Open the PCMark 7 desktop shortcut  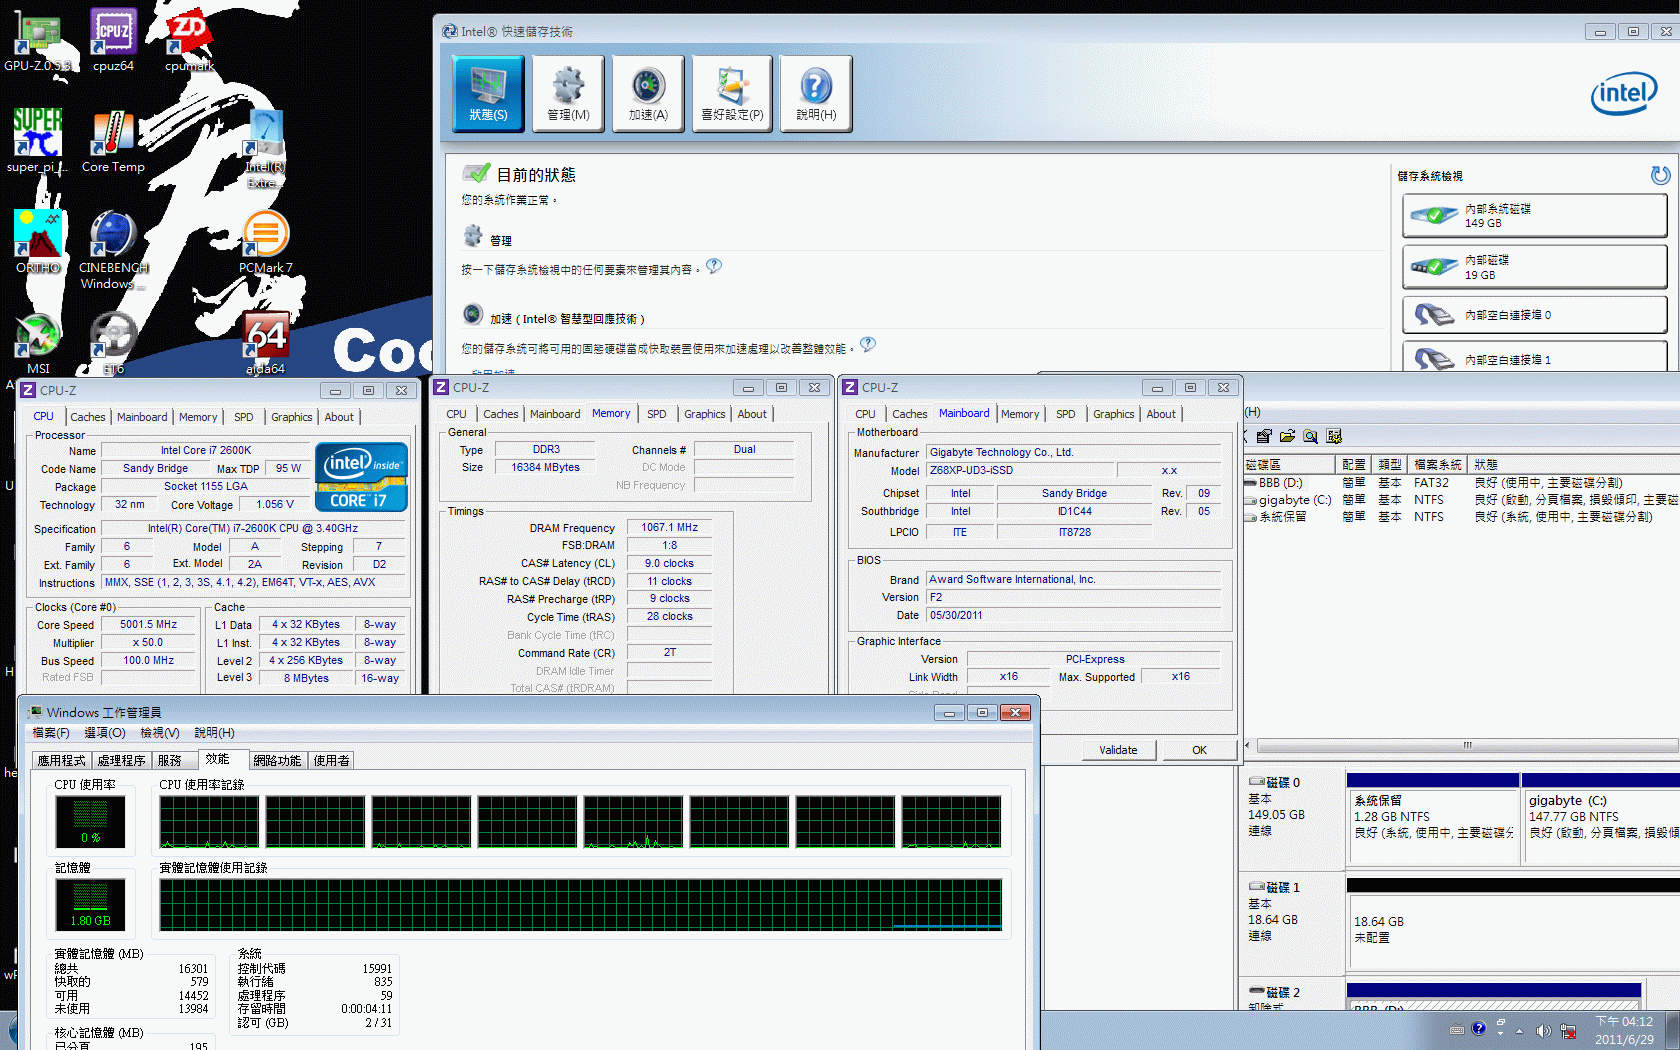(x=265, y=241)
